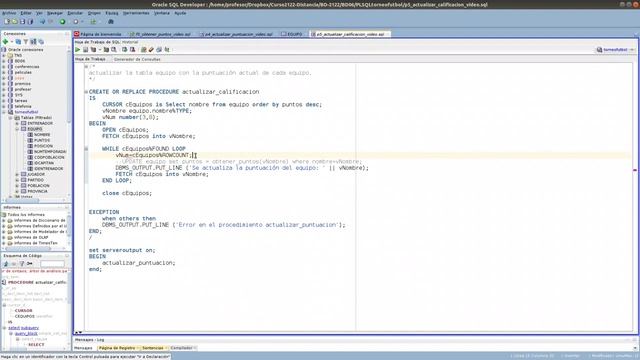
Task: Click the search field in Esquema de Código
Action: coord(52,264)
